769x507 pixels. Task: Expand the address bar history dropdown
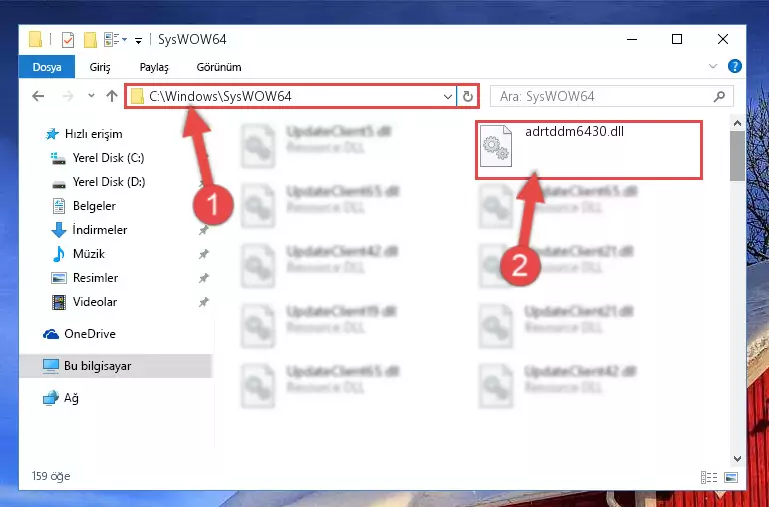(448, 97)
